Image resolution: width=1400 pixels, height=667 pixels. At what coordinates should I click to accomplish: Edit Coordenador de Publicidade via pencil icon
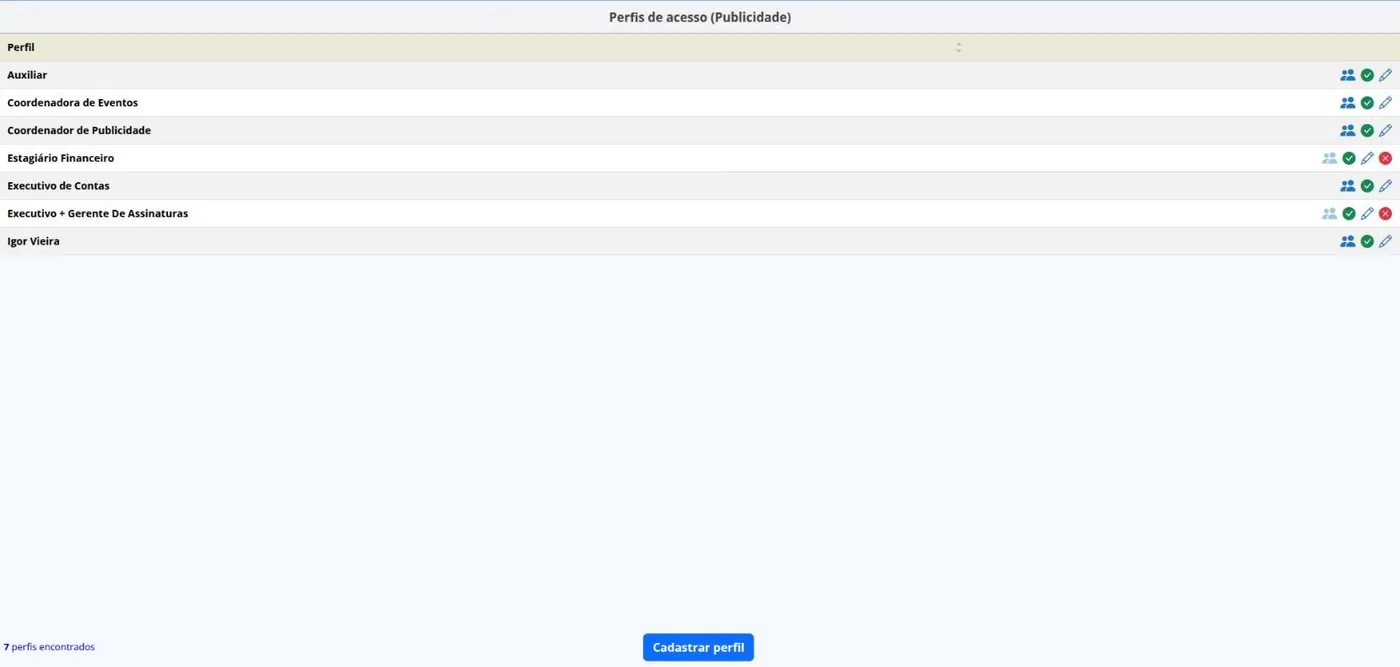[x=1385, y=131]
